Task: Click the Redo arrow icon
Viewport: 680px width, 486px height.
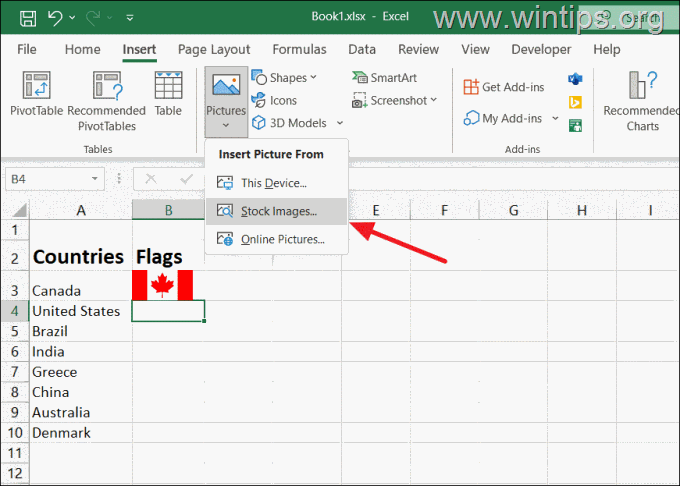Action: 93,18
